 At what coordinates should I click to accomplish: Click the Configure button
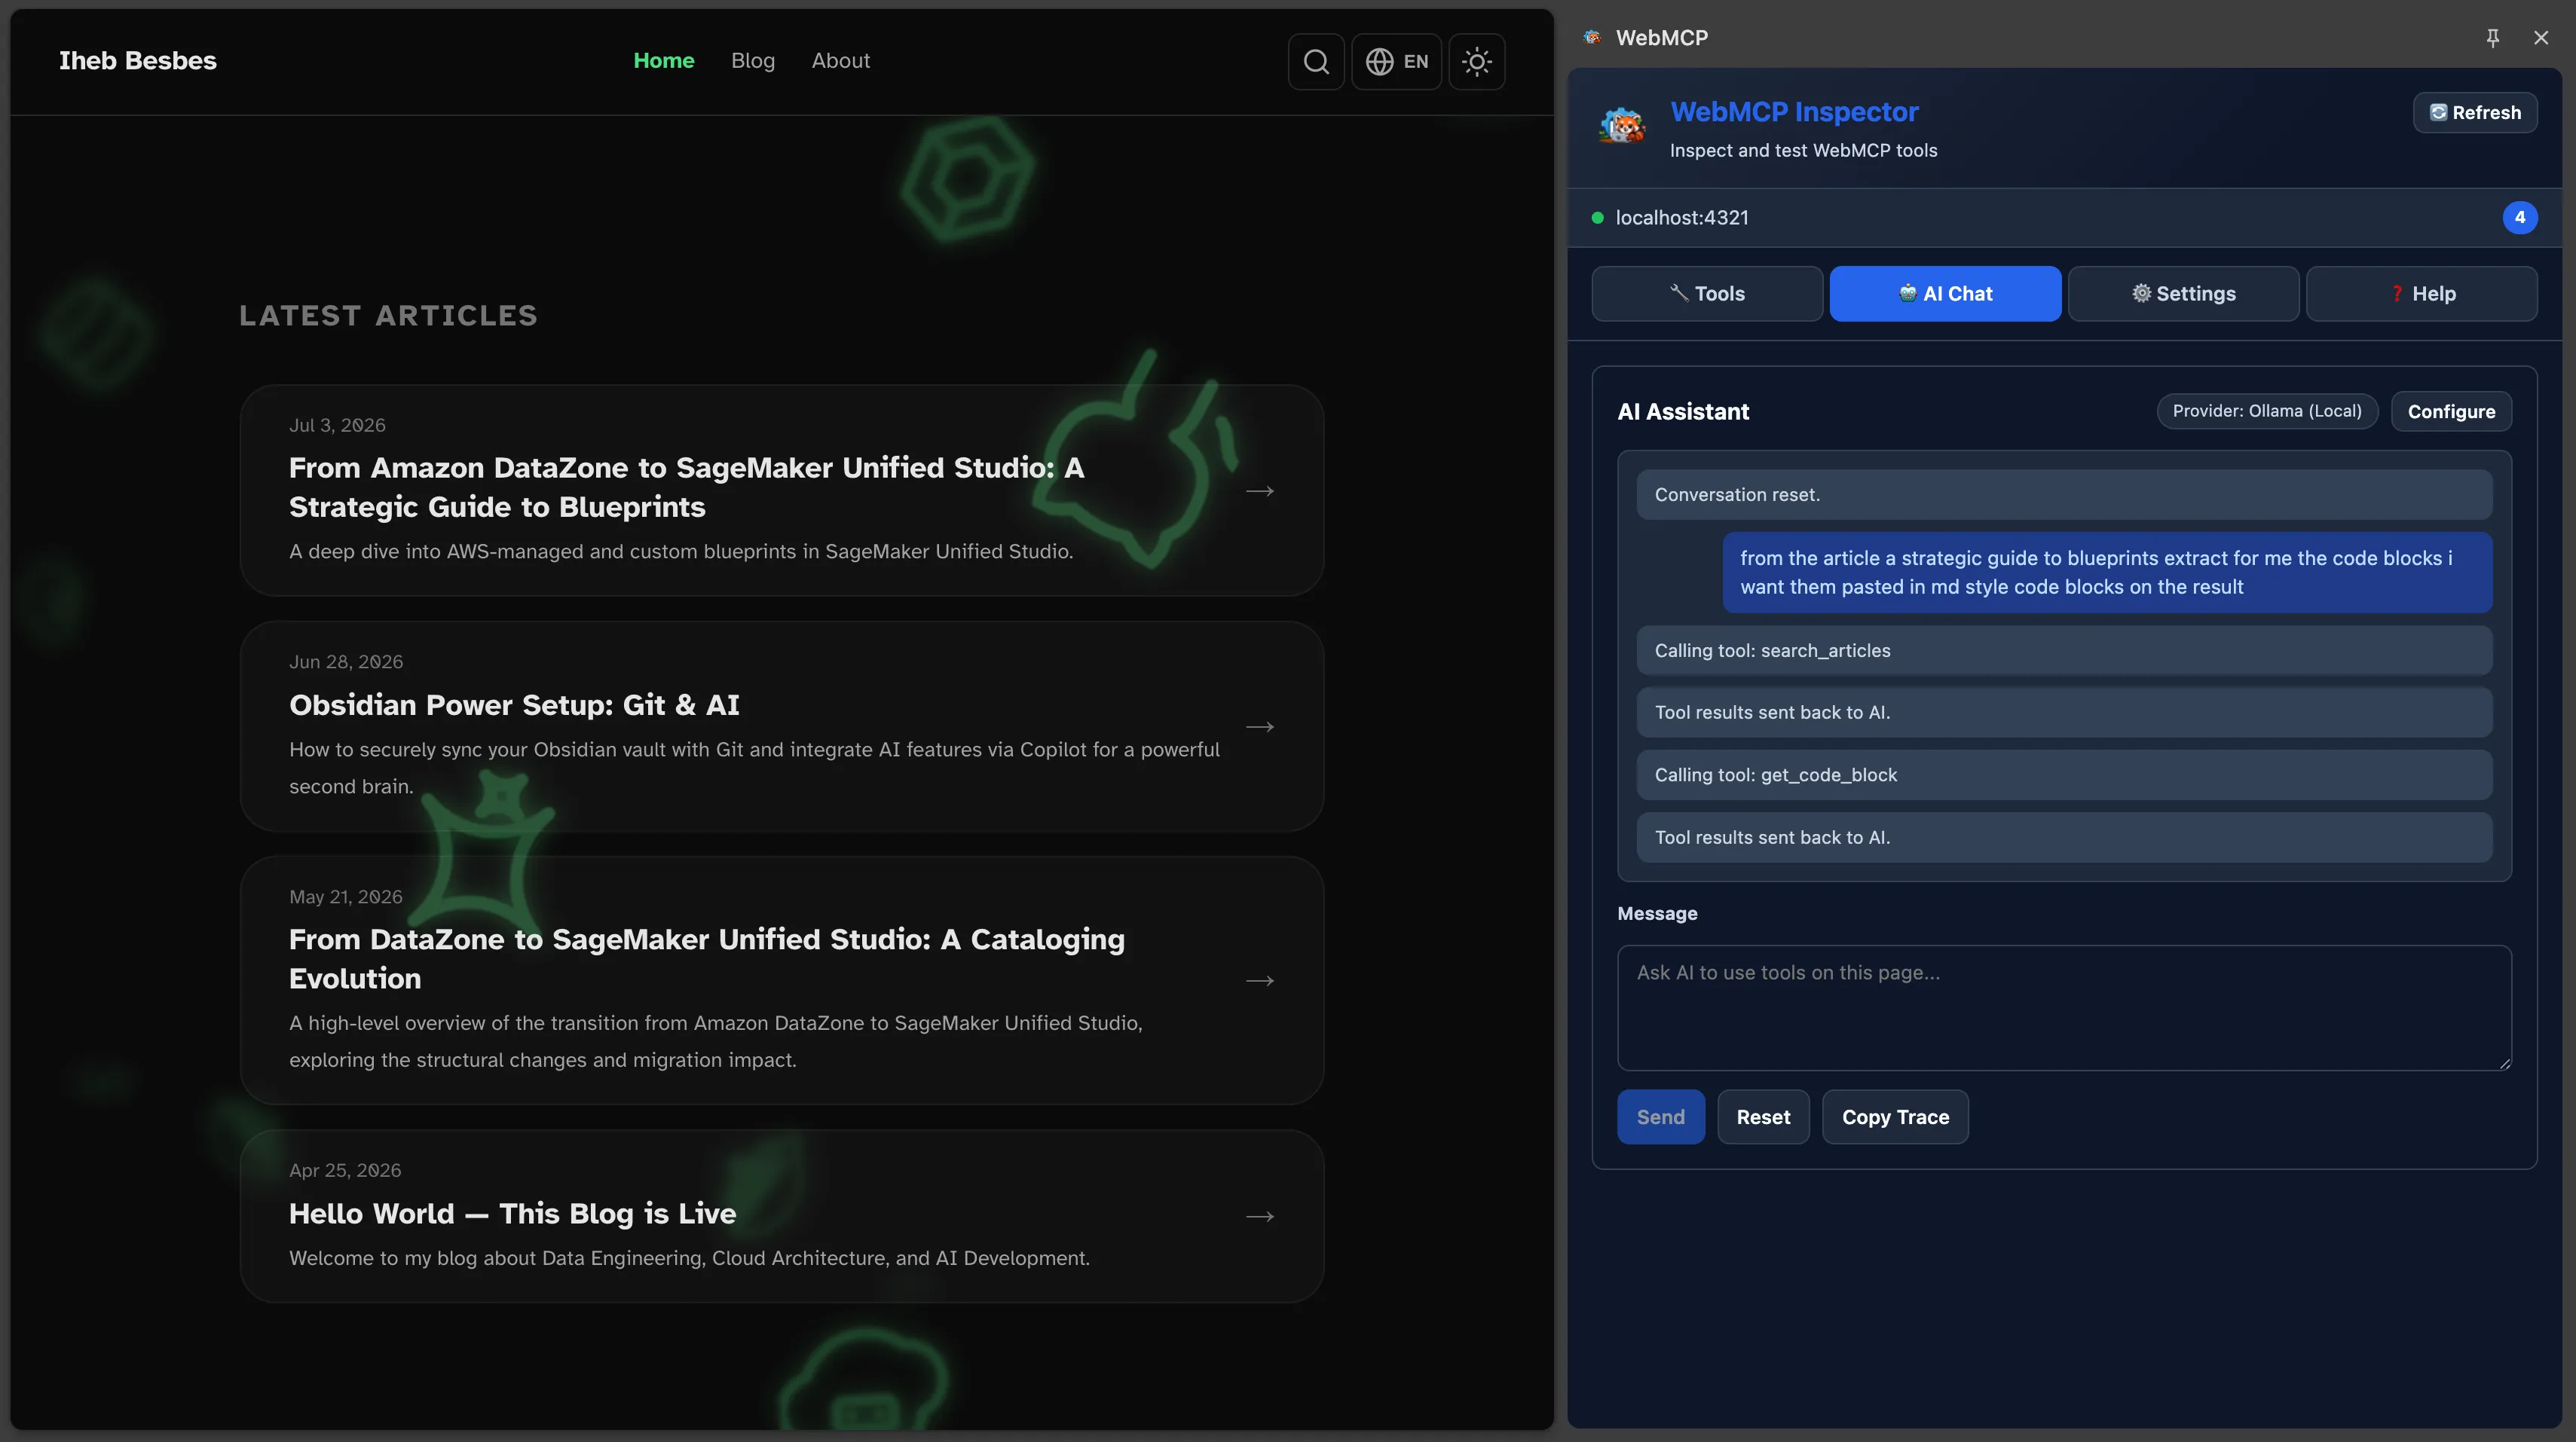click(2451, 411)
